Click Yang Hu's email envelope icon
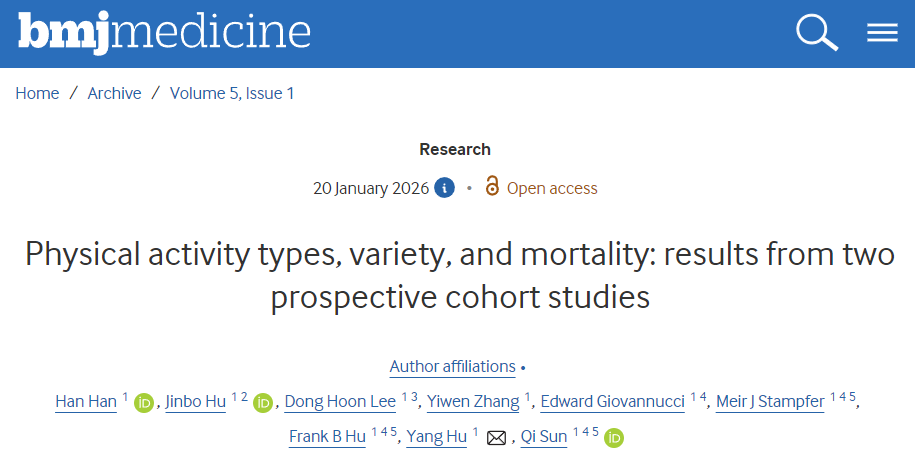This screenshot has height=466, width=915. [496, 438]
